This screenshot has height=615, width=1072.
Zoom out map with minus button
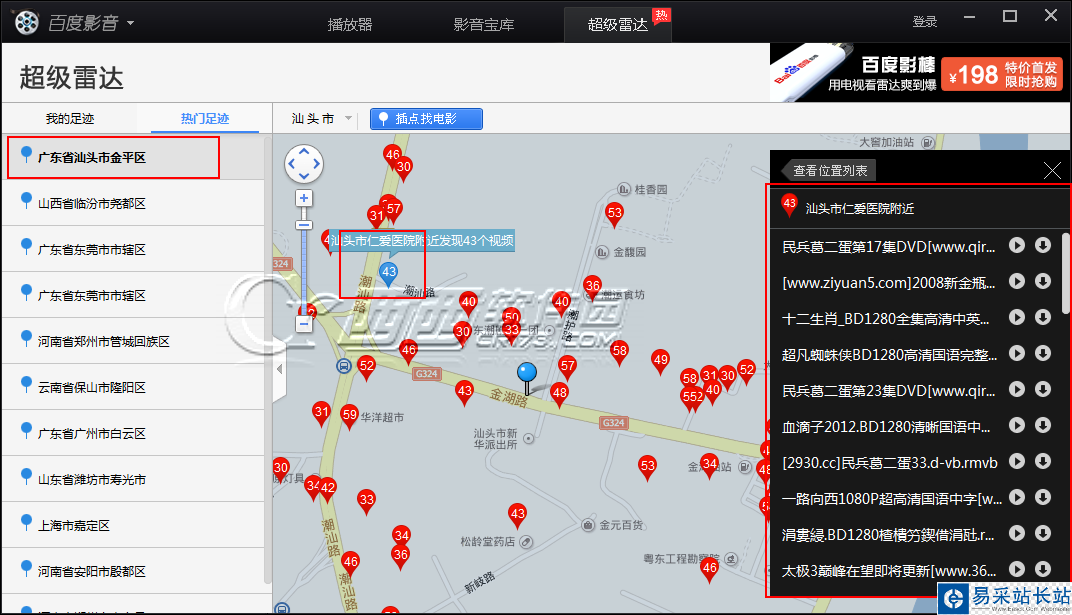coord(304,324)
